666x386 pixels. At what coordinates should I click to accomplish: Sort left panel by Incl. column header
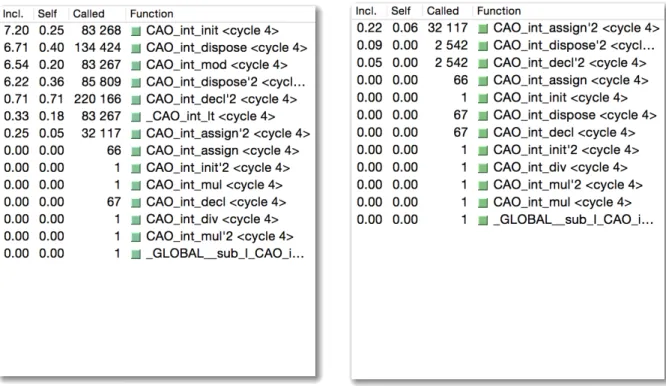(13, 14)
